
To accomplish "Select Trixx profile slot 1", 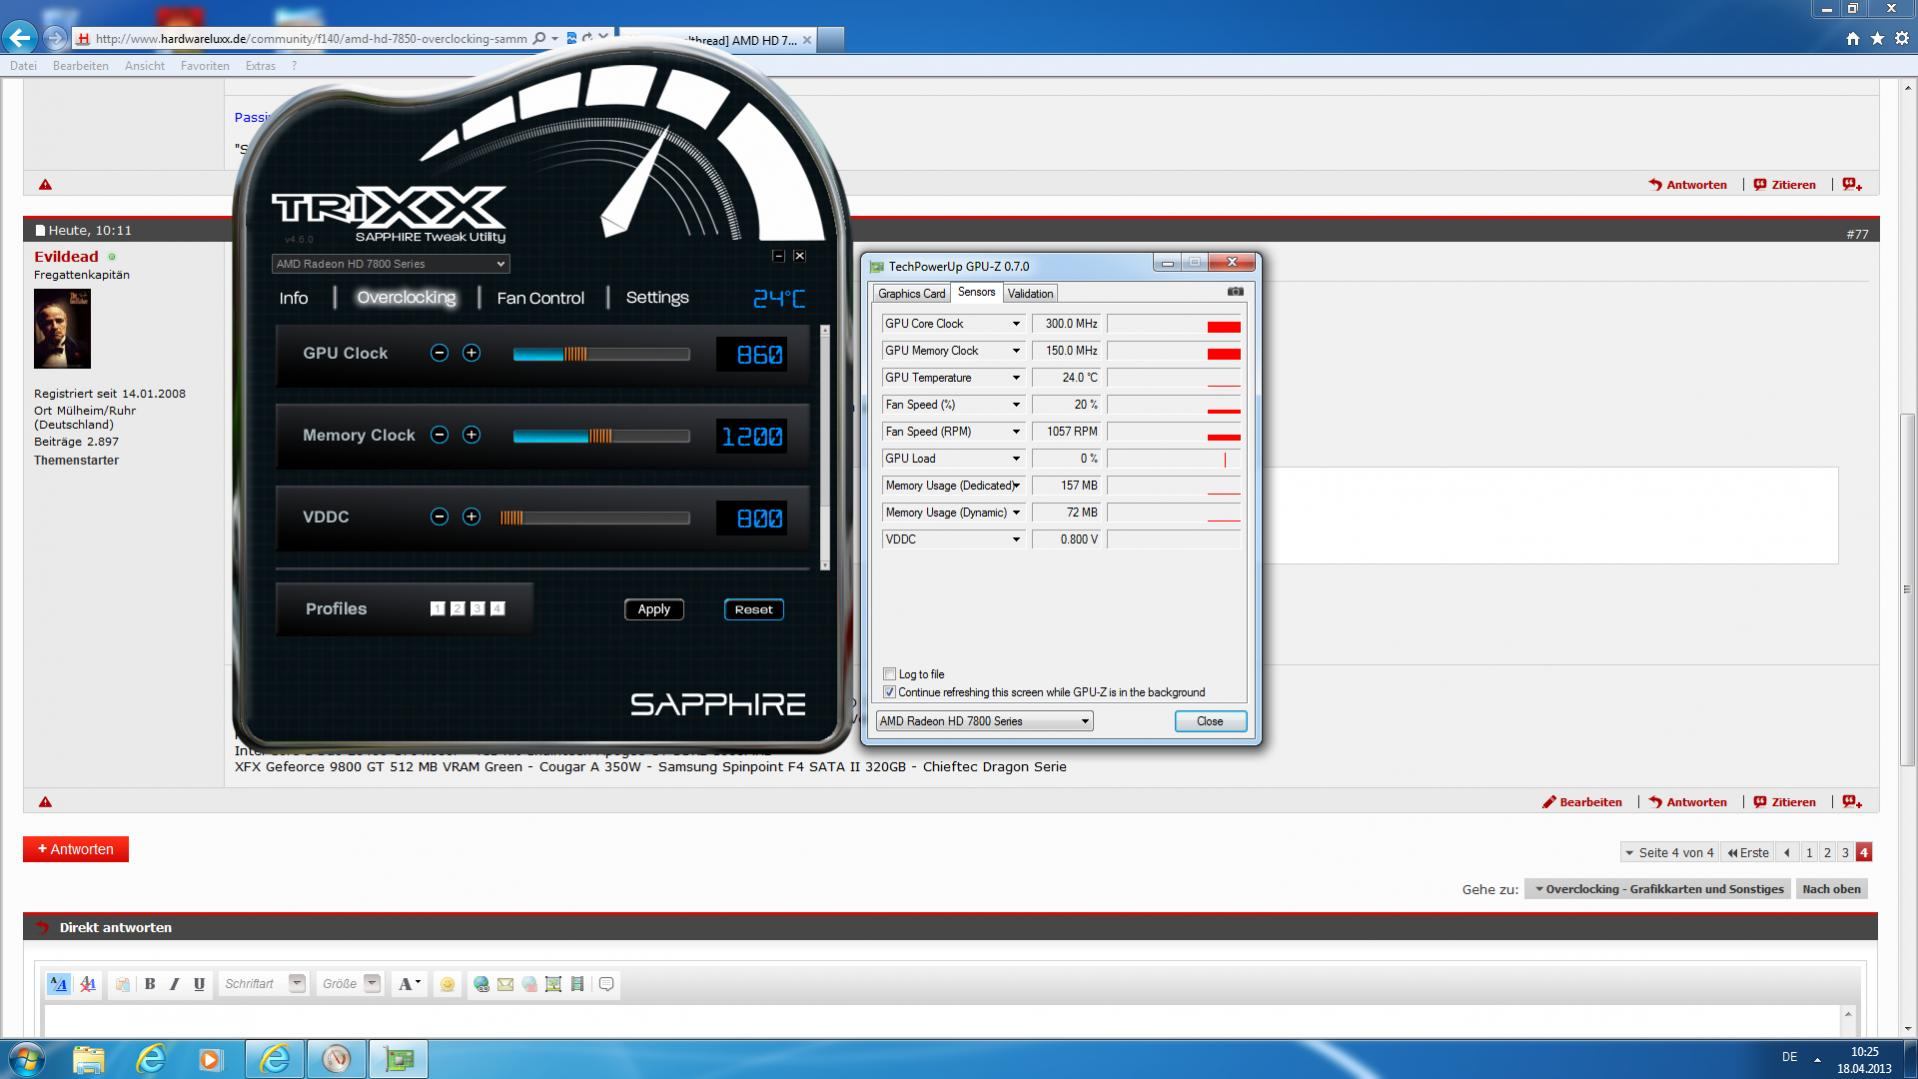I will click(437, 608).
